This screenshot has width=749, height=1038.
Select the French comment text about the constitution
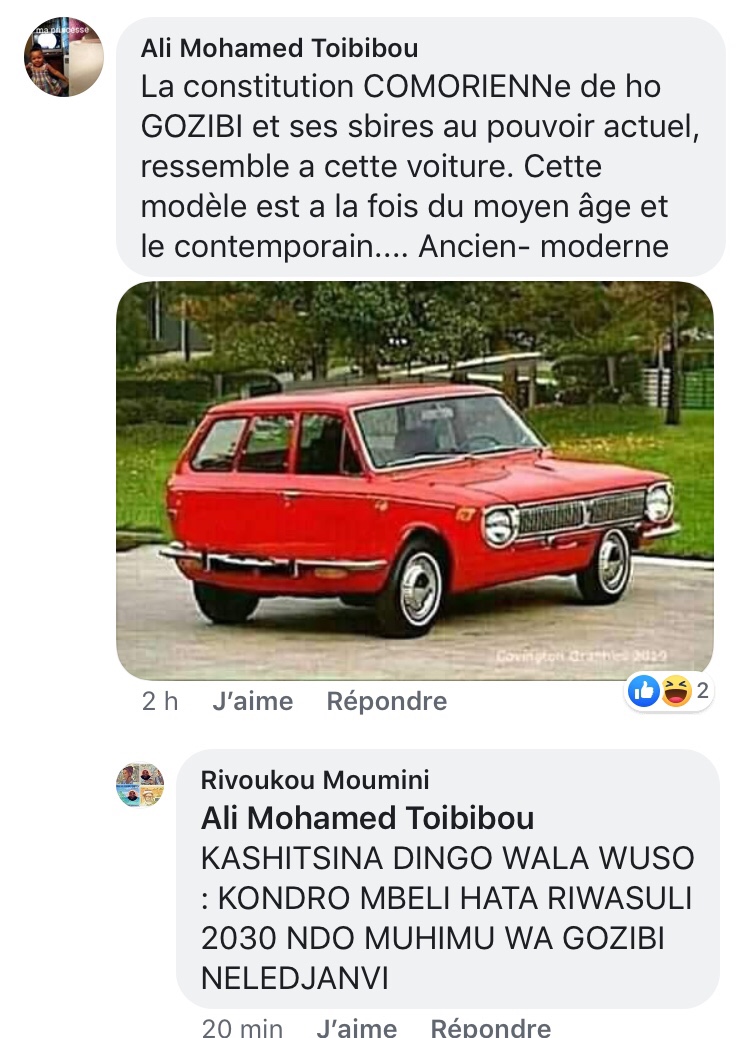click(x=420, y=166)
